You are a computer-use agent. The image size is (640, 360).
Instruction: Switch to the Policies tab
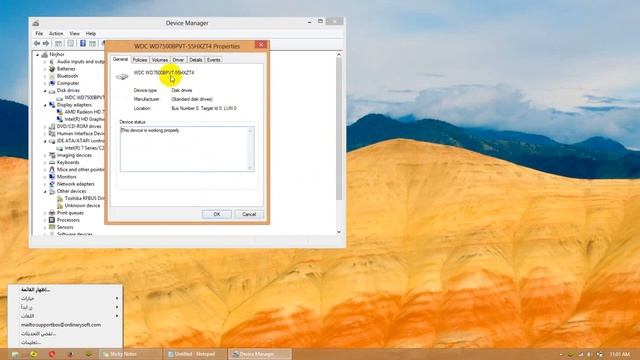click(140, 60)
